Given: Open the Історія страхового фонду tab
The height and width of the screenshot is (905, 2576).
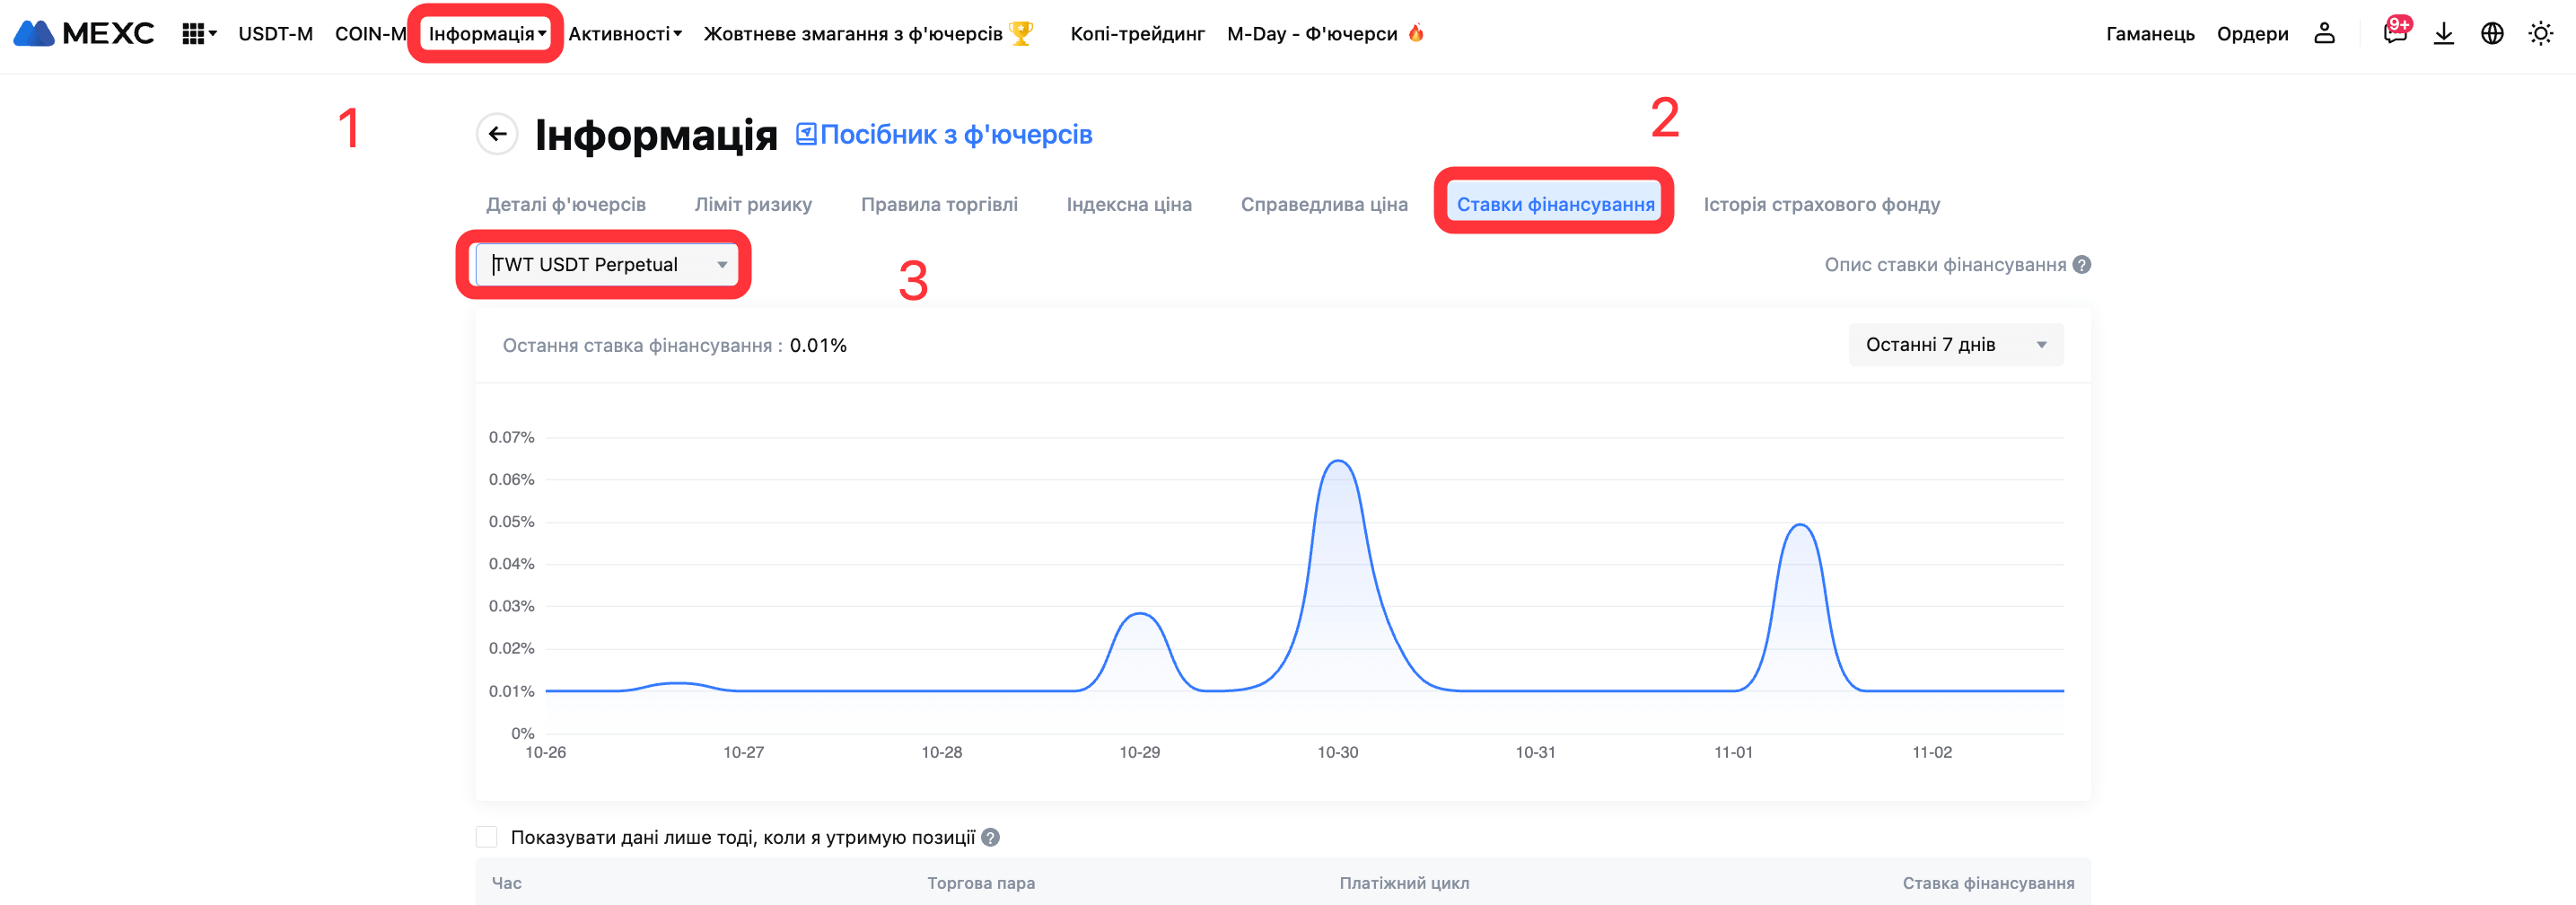Looking at the screenshot, I should pyautogui.click(x=1821, y=205).
